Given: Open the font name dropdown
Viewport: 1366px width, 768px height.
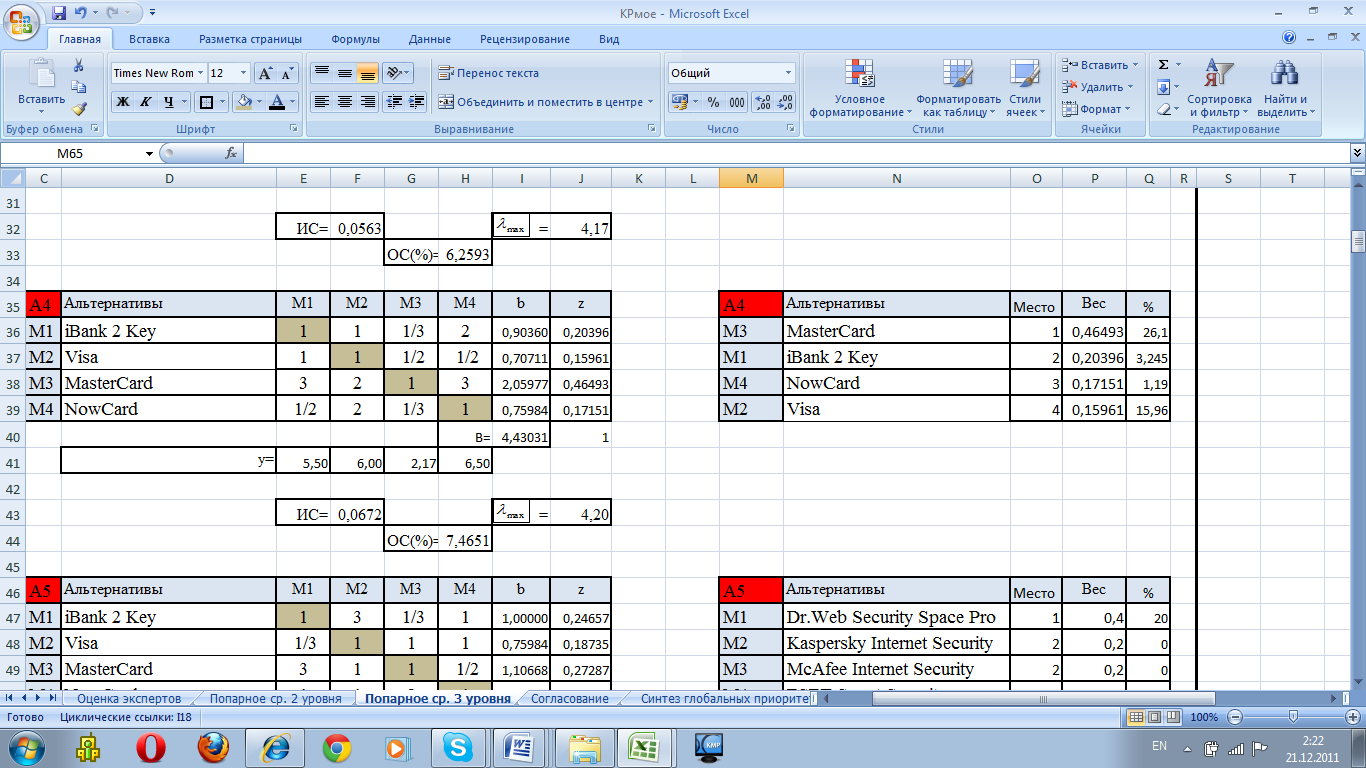Looking at the screenshot, I should coord(201,73).
